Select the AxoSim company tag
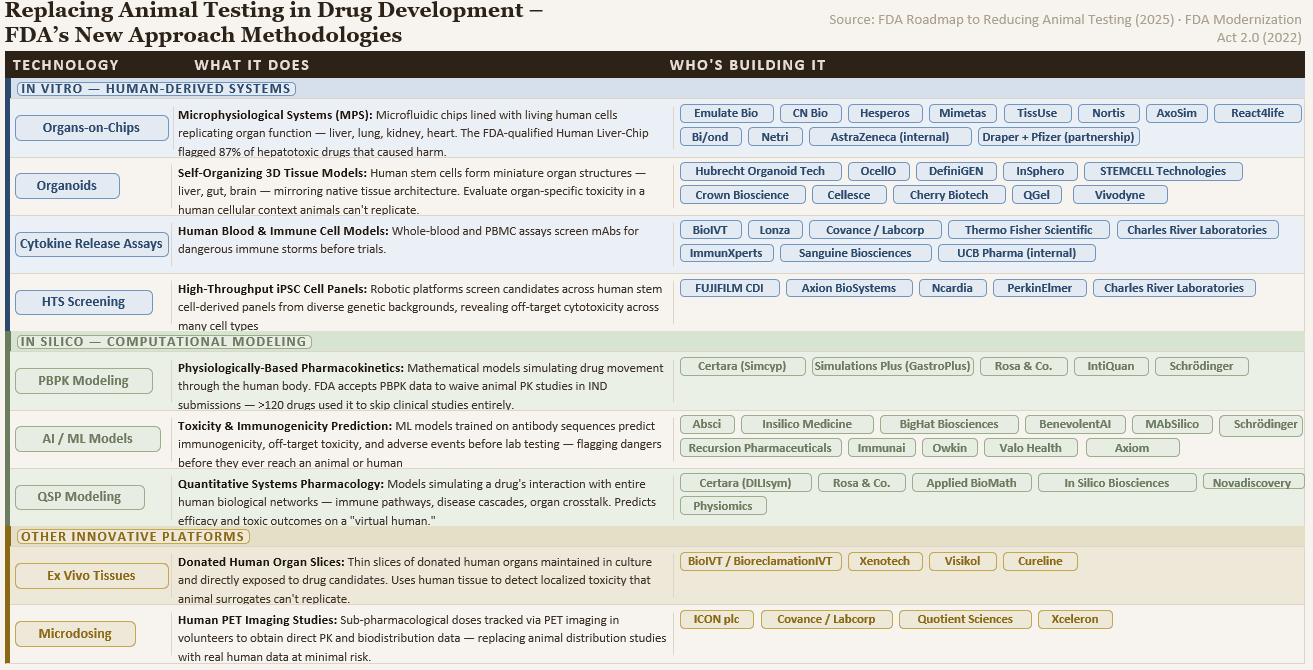The image size is (1313, 670). click(x=1177, y=114)
